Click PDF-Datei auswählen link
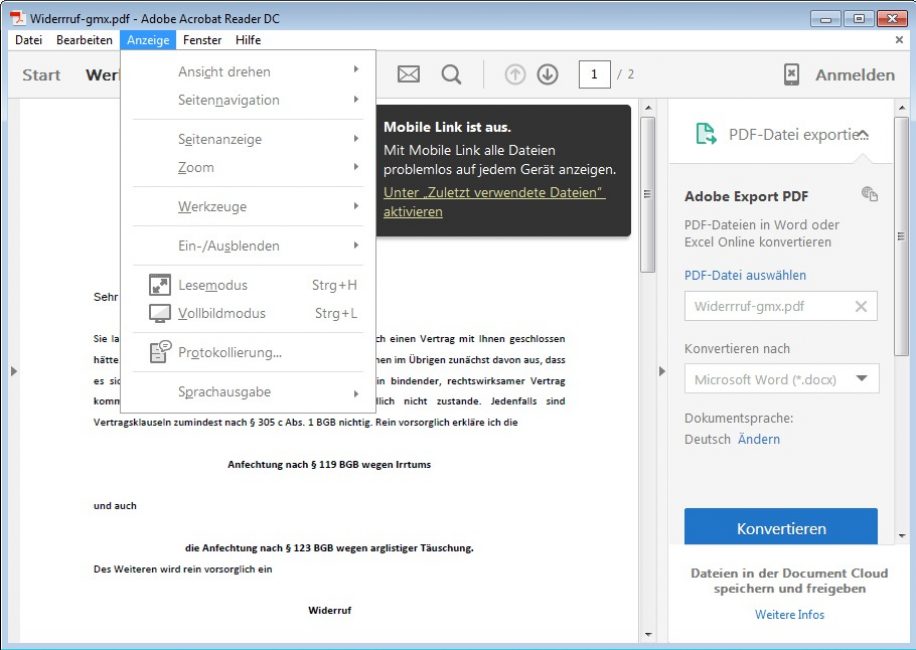This screenshot has height=650, width=916. (745, 275)
